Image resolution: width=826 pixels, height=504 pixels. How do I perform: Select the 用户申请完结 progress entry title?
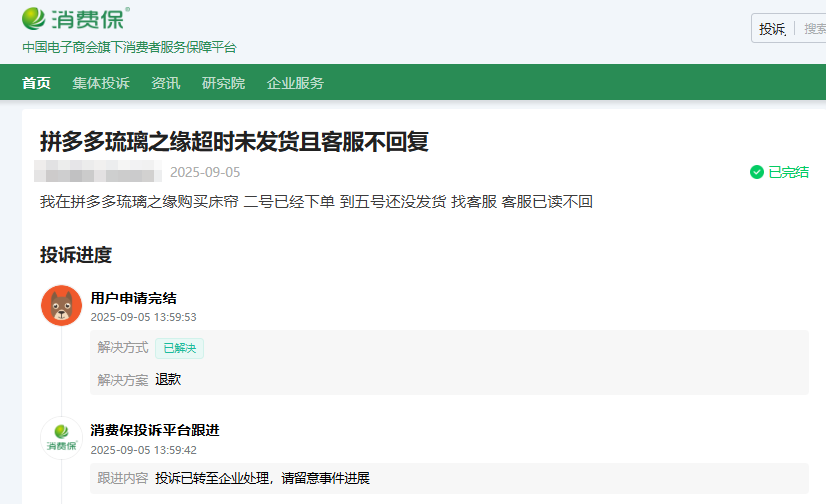point(134,298)
